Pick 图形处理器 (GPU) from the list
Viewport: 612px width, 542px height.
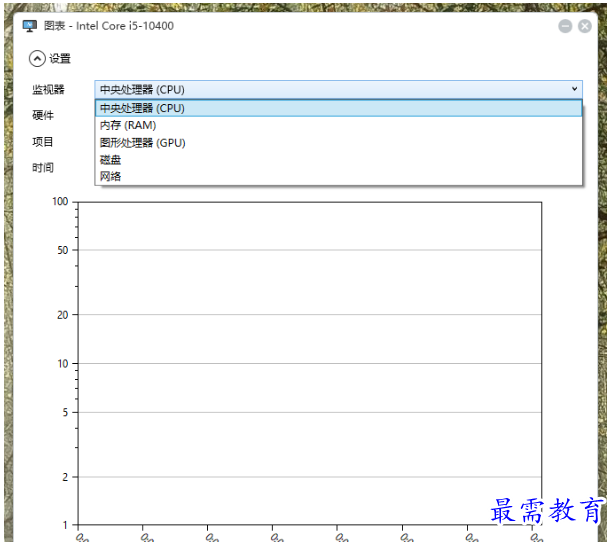click(x=142, y=142)
